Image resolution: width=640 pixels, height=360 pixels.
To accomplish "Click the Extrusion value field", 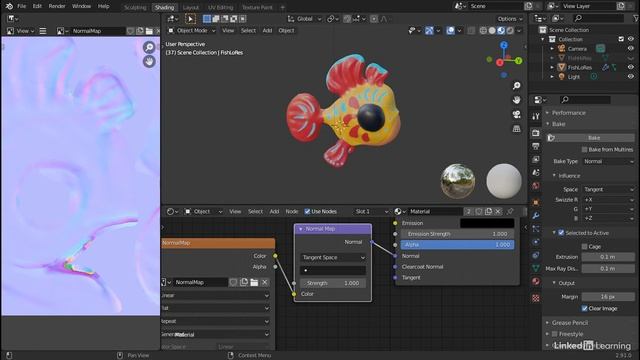I will click(608, 257).
